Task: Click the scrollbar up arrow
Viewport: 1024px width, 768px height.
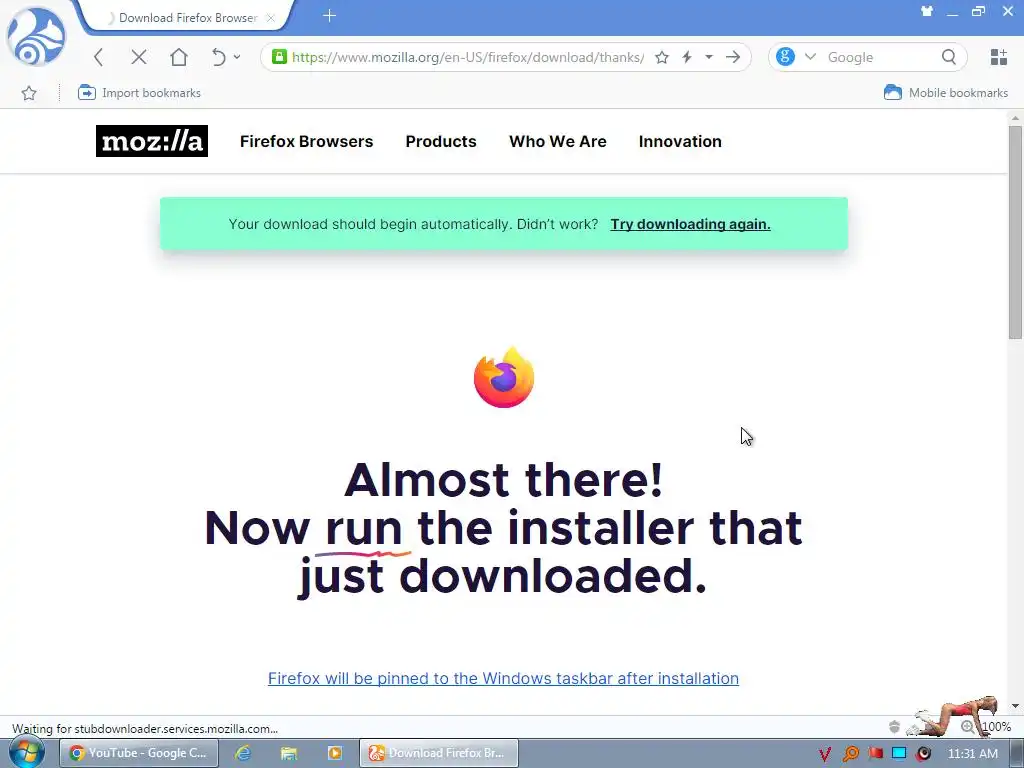Action: [1015, 118]
